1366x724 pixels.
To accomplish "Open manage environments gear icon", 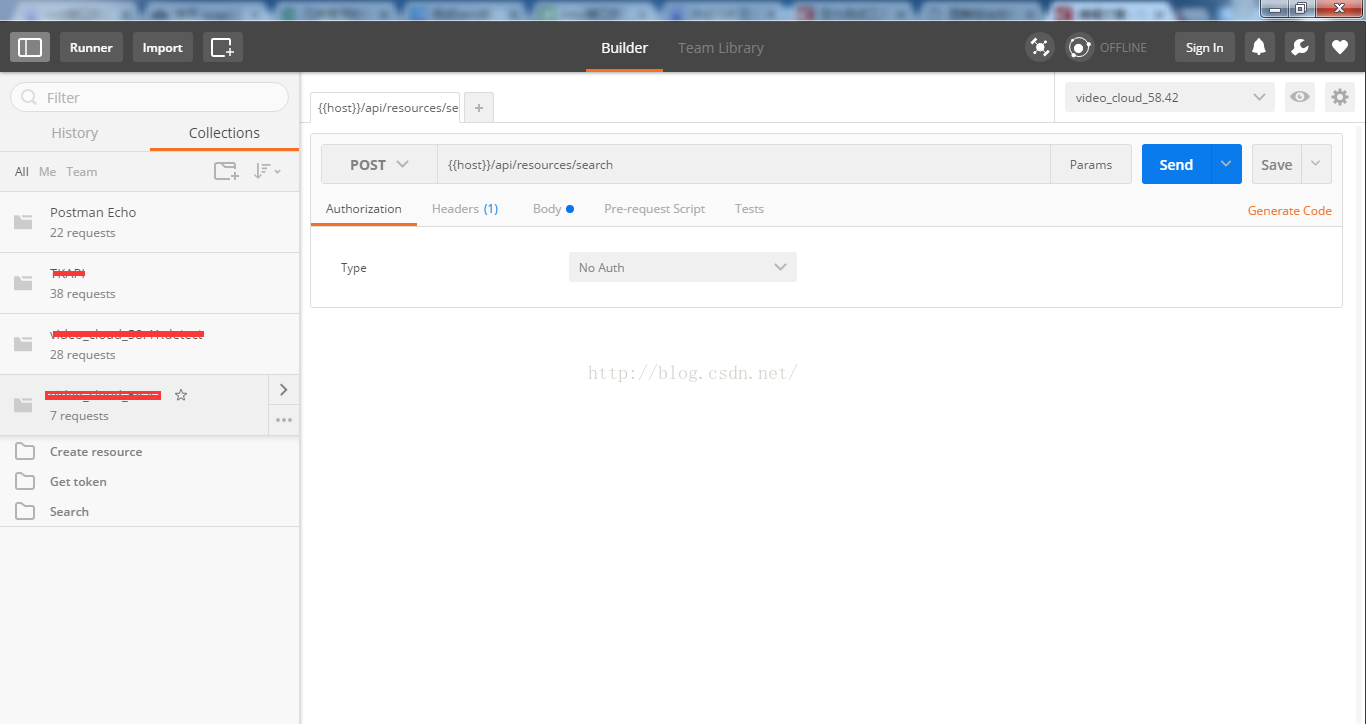I will tap(1340, 97).
